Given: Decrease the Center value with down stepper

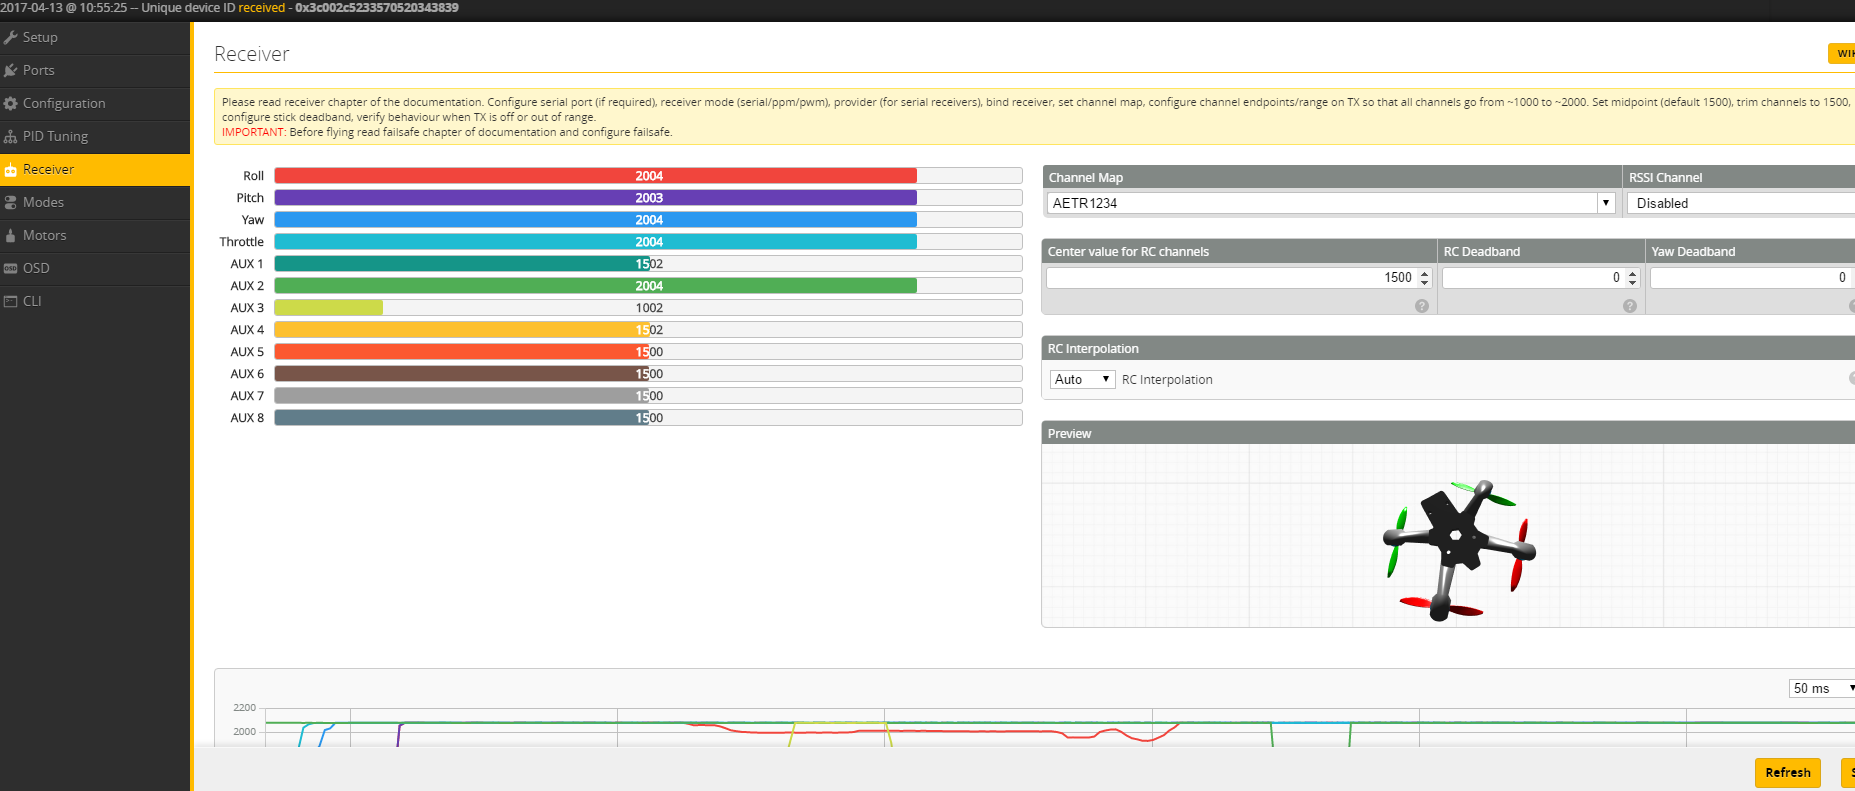Looking at the screenshot, I should pos(1425,283).
